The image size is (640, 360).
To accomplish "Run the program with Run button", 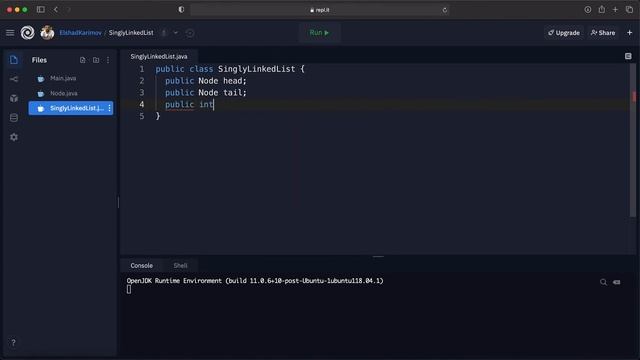I will 319,33.
